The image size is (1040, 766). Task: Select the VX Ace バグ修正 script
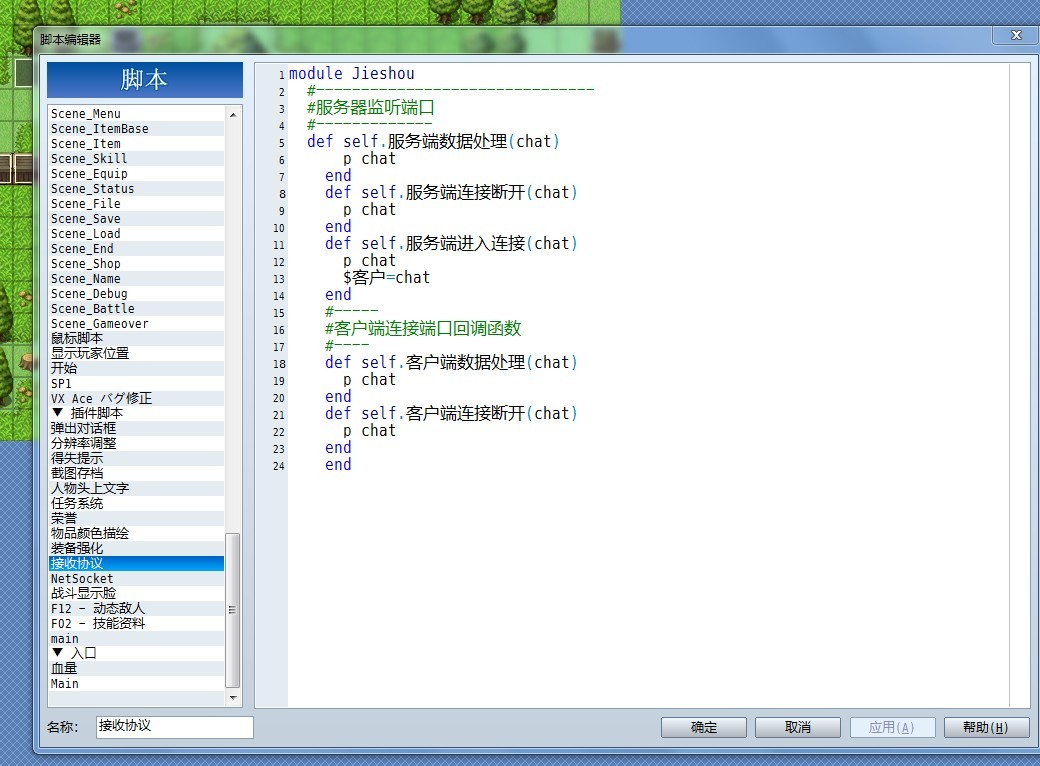(x=137, y=399)
